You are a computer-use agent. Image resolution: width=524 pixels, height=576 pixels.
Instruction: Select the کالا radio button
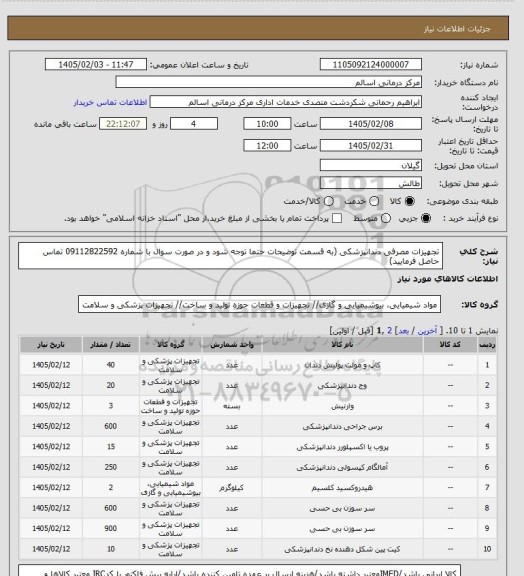409,201
